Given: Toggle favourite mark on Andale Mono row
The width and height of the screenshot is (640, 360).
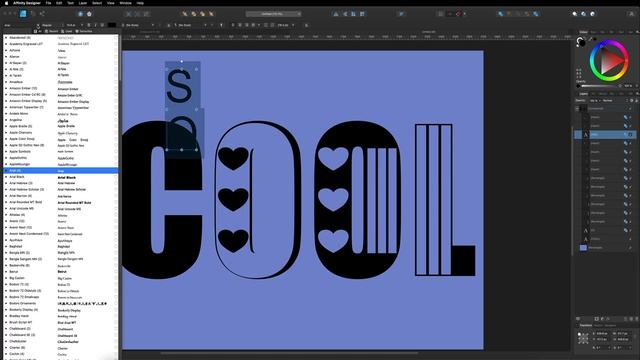Looking at the screenshot, I should click(116, 113).
